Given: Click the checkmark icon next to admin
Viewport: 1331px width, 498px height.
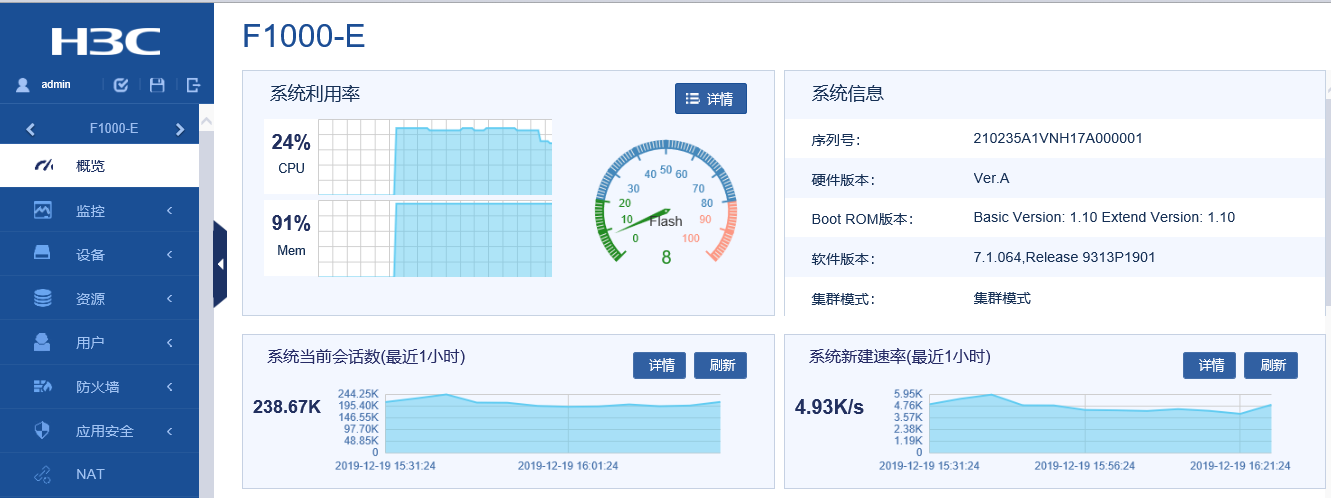Looking at the screenshot, I should click(x=121, y=85).
